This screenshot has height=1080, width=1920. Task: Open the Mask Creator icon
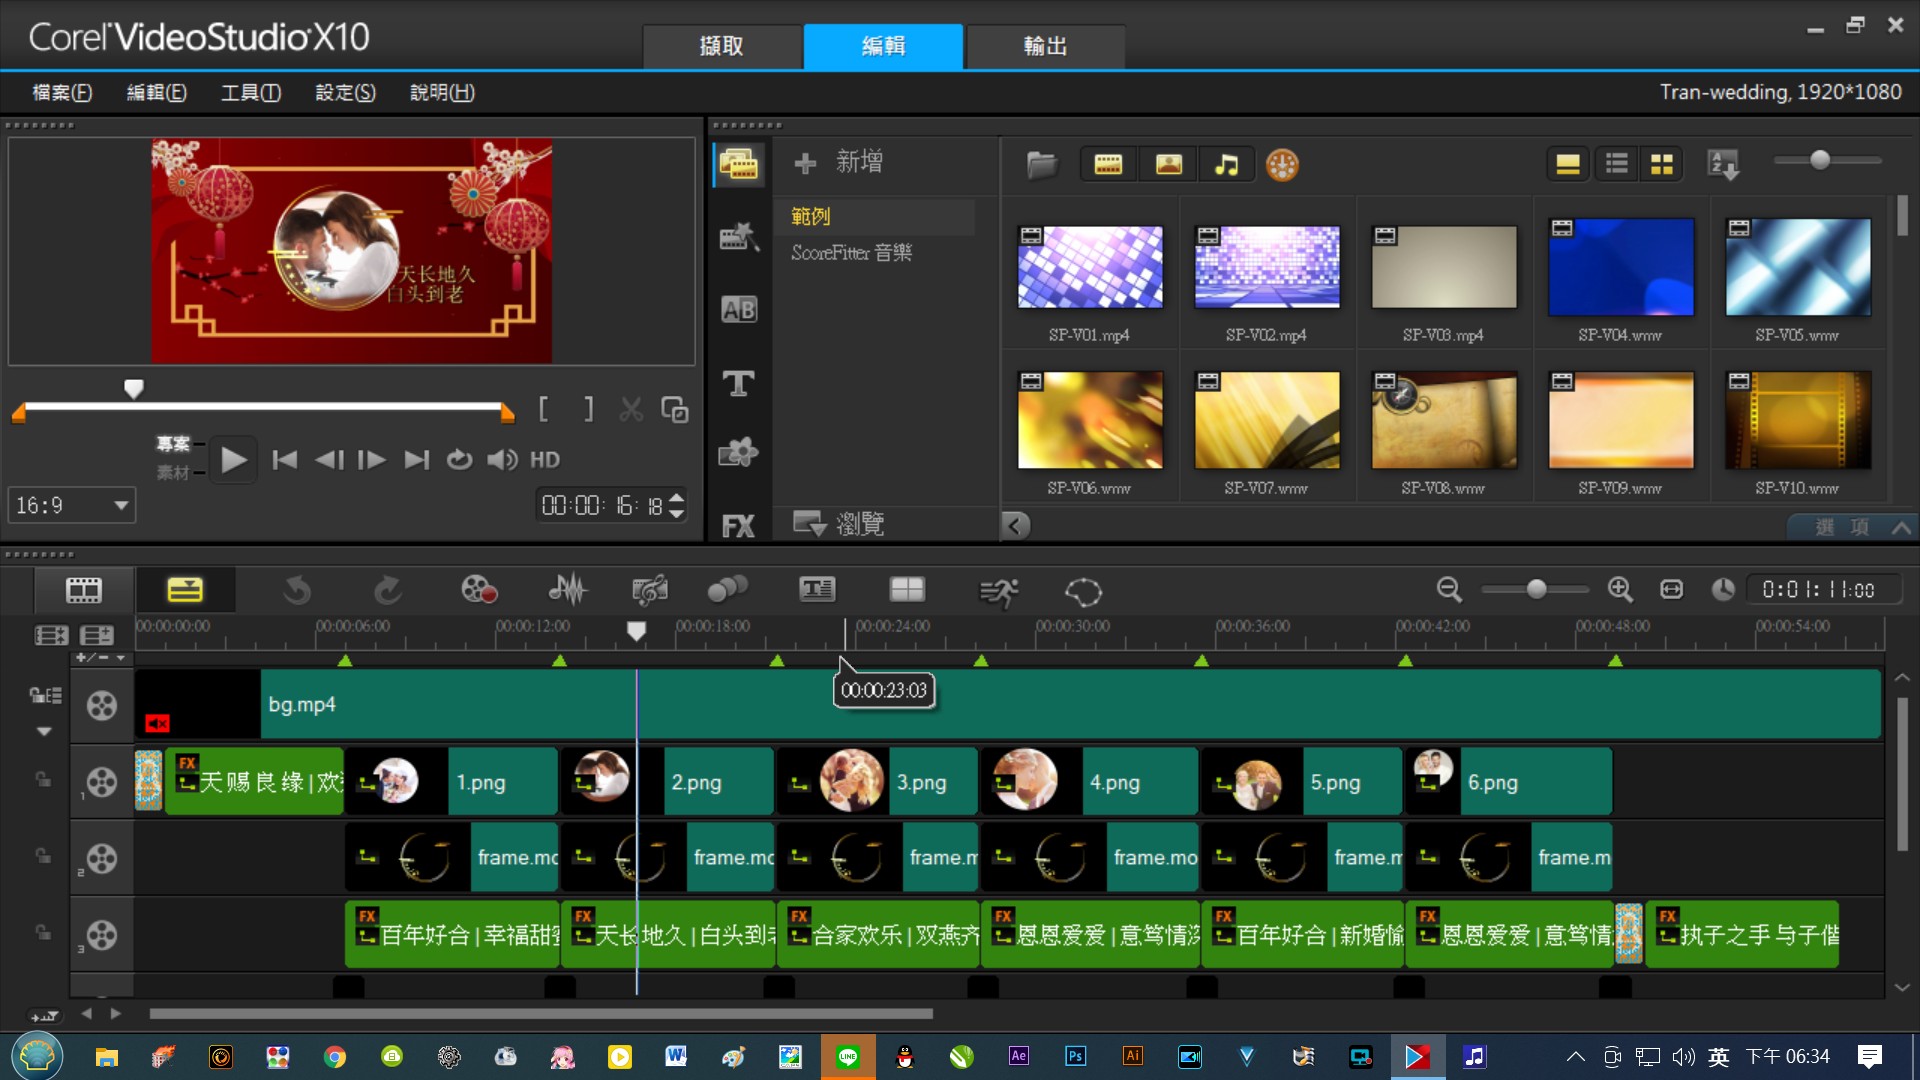pyautogui.click(x=1083, y=592)
